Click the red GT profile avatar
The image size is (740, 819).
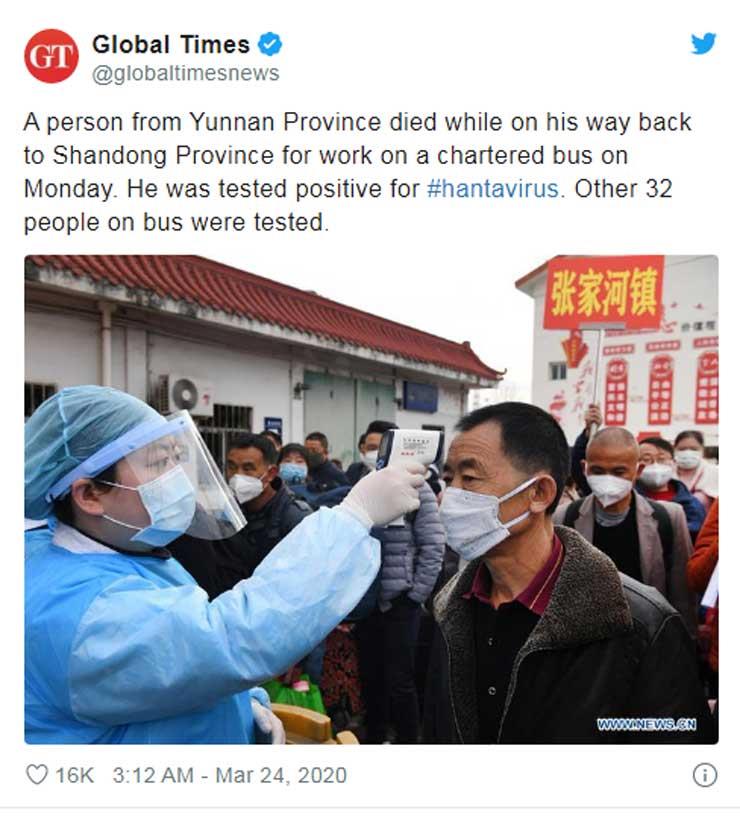point(51,56)
